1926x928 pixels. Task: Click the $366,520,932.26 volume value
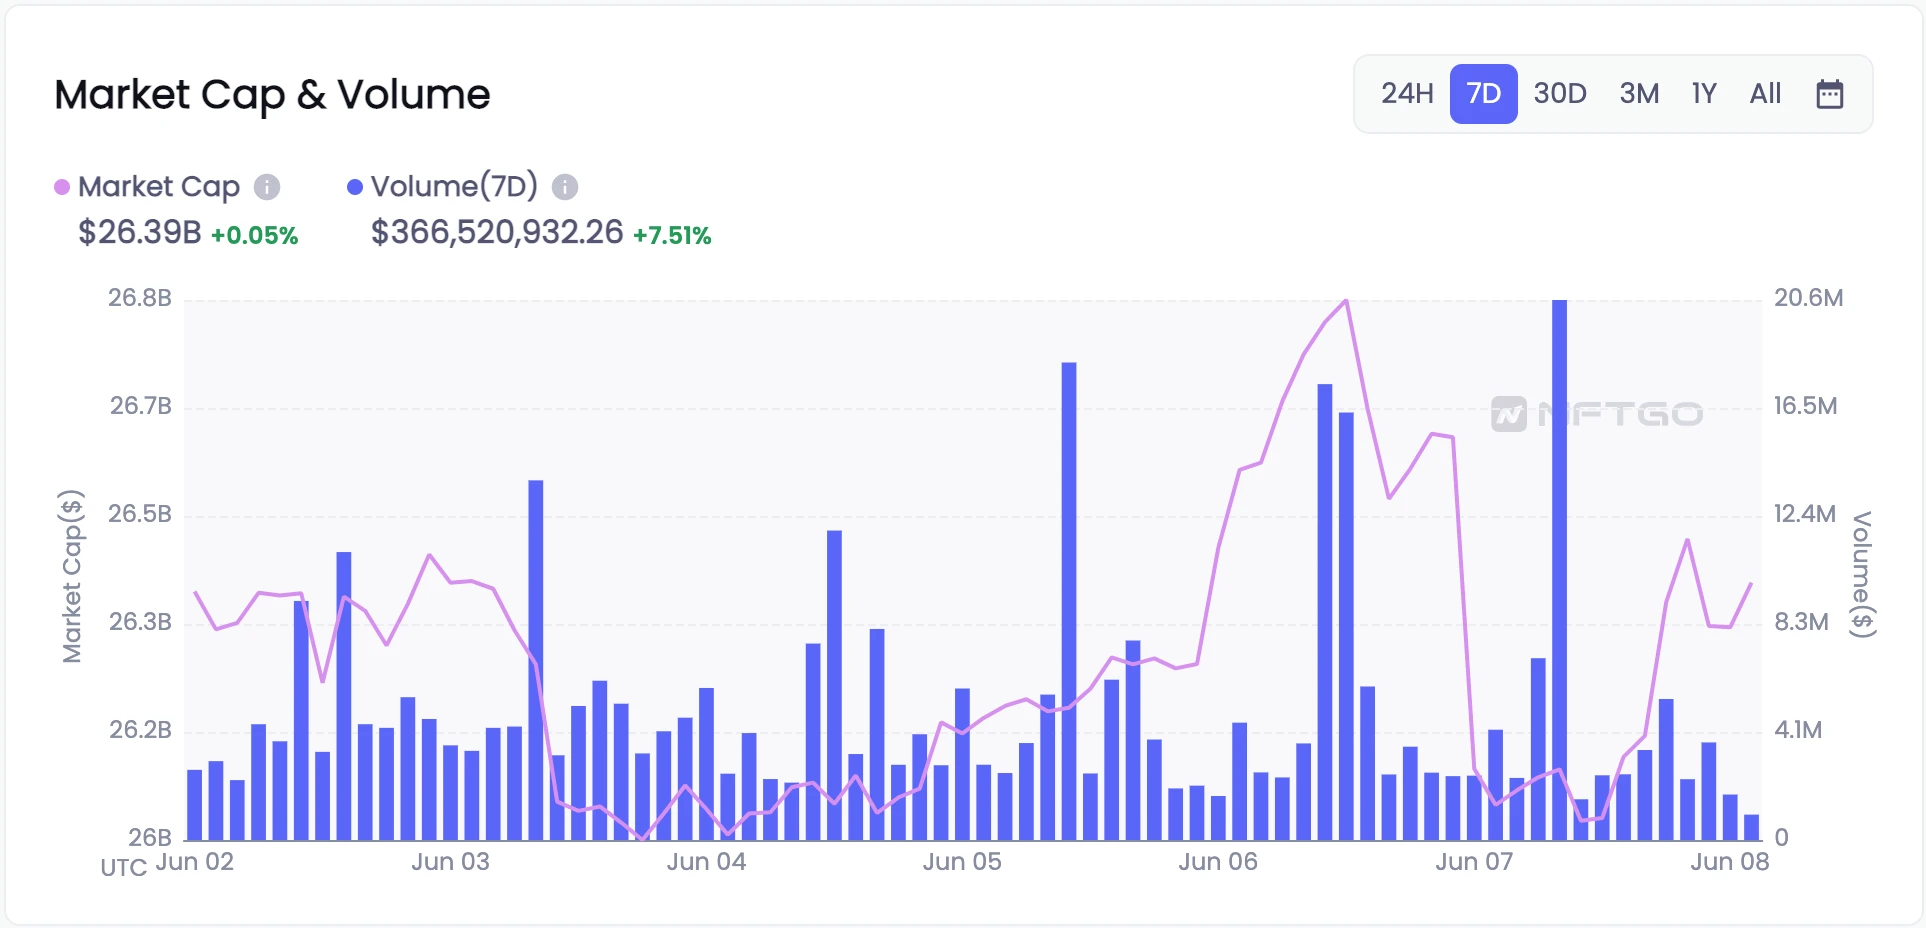tap(497, 233)
